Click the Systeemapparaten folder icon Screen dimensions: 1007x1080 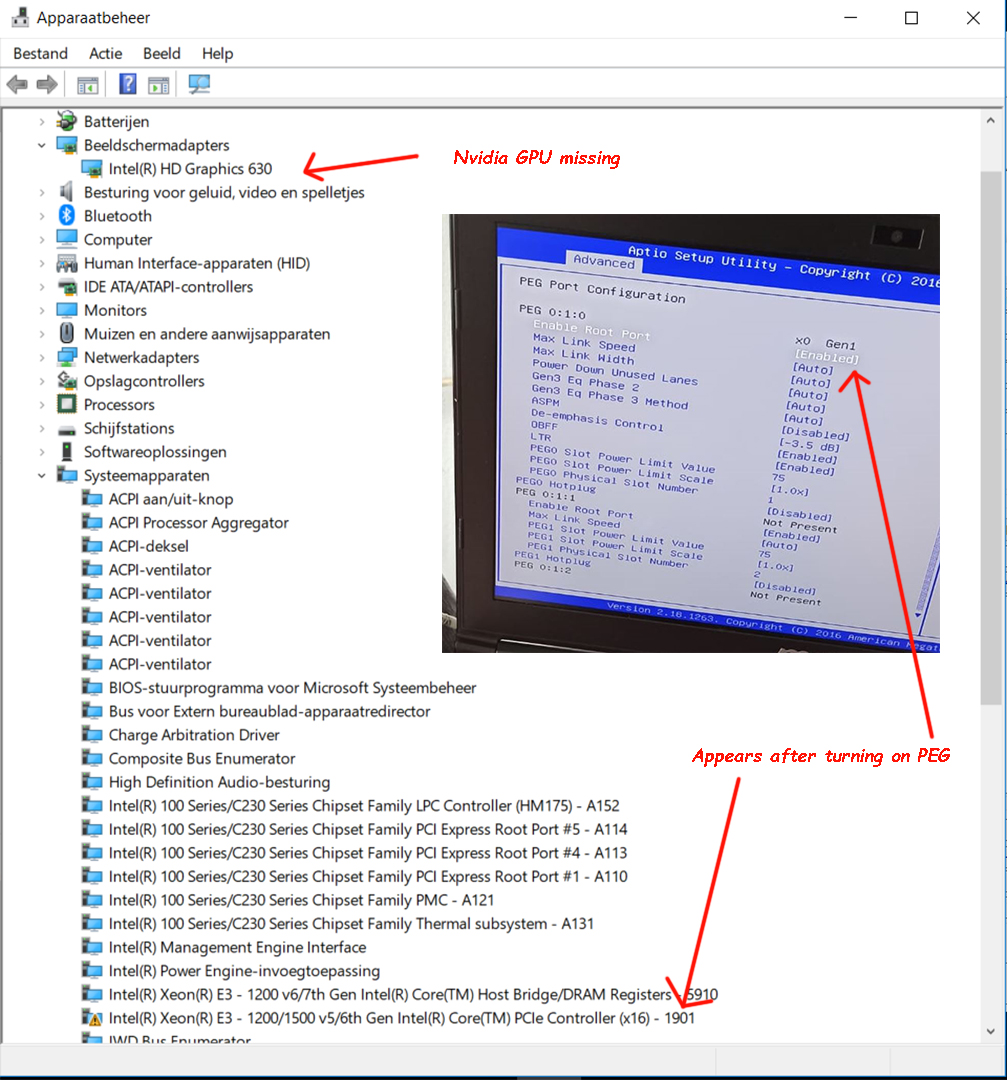click(67, 475)
